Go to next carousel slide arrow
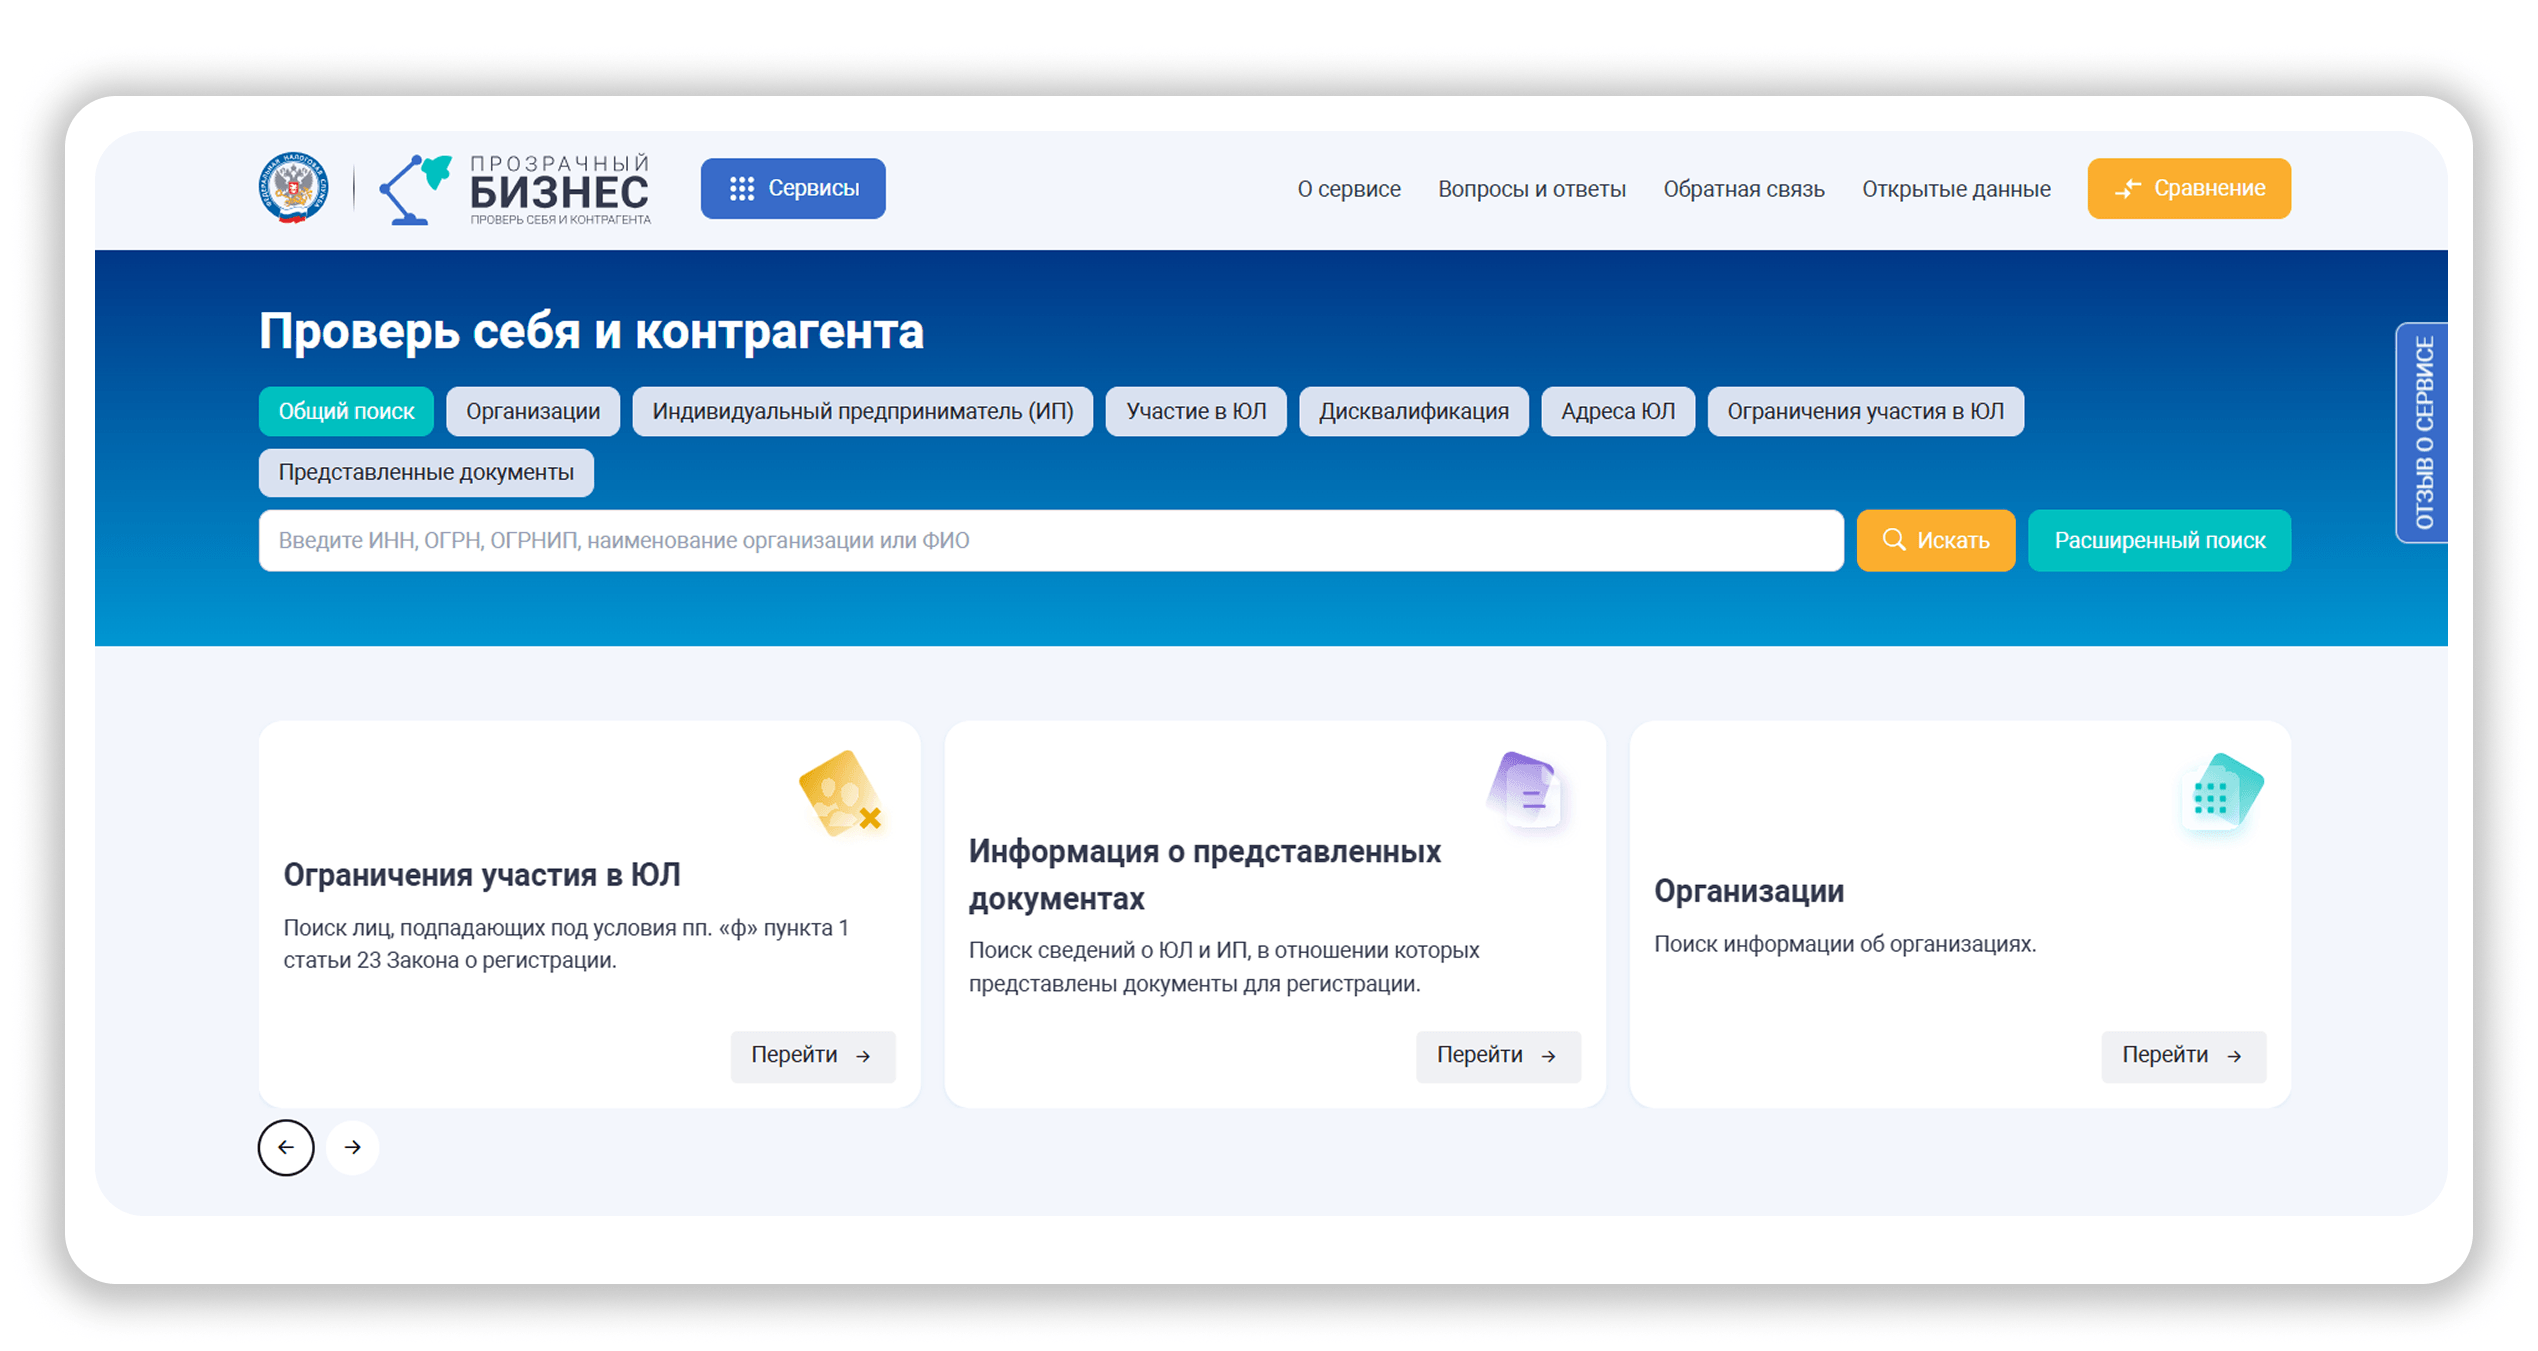2538x1351 pixels. pyautogui.click(x=352, y=1147)
